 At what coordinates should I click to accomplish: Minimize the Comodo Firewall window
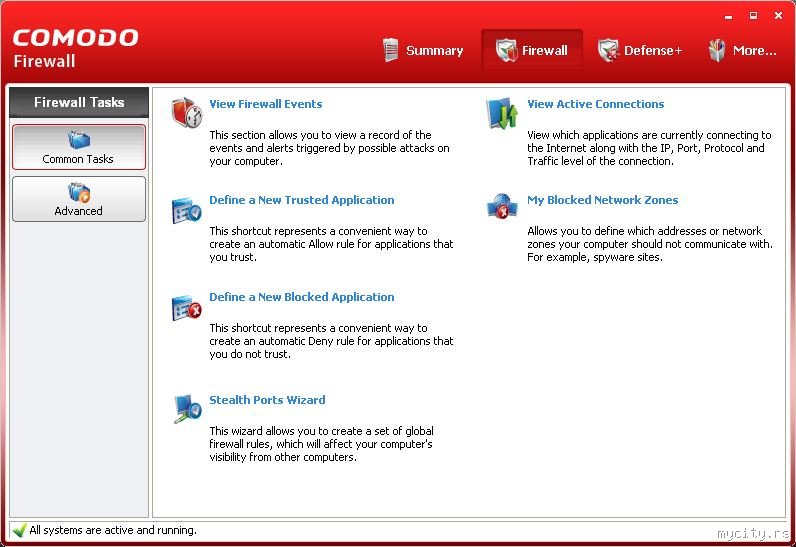[x=729, y=16]
